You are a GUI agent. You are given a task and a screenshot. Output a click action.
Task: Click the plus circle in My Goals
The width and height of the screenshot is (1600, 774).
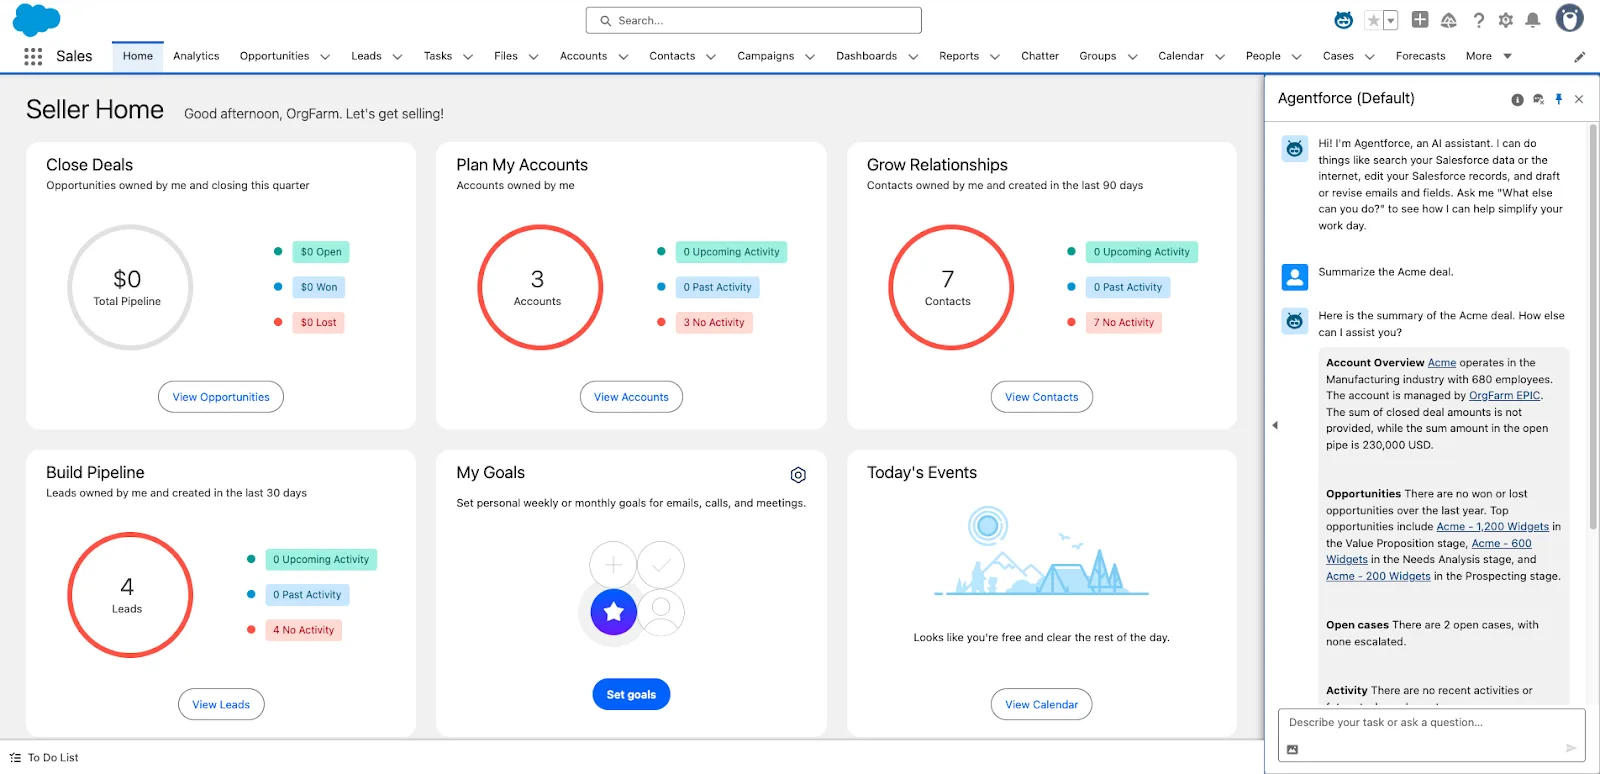tap(613, 565)
